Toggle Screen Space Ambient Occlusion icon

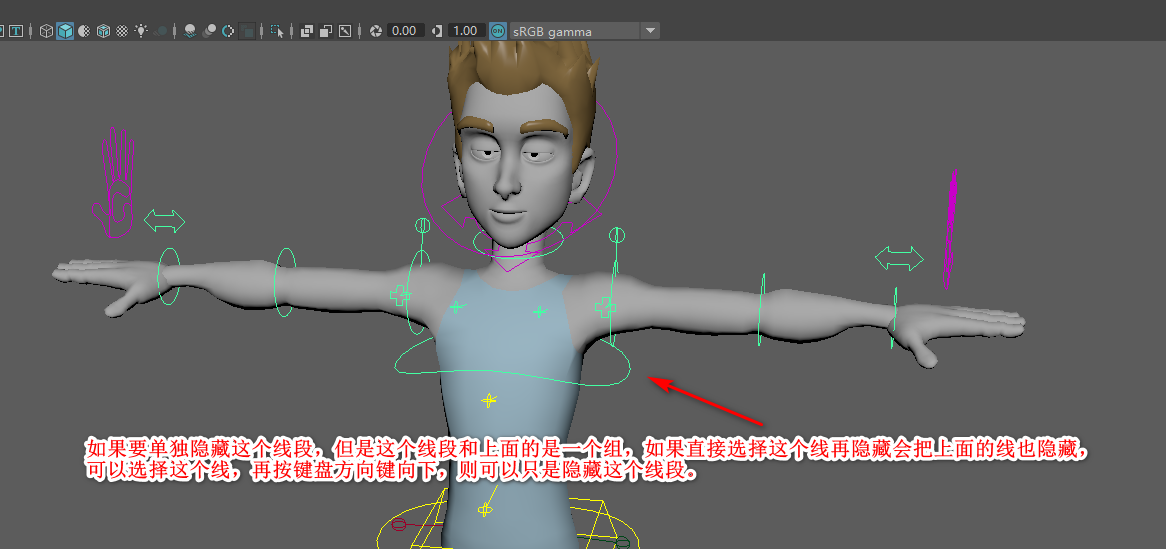(x=190, y=31)
